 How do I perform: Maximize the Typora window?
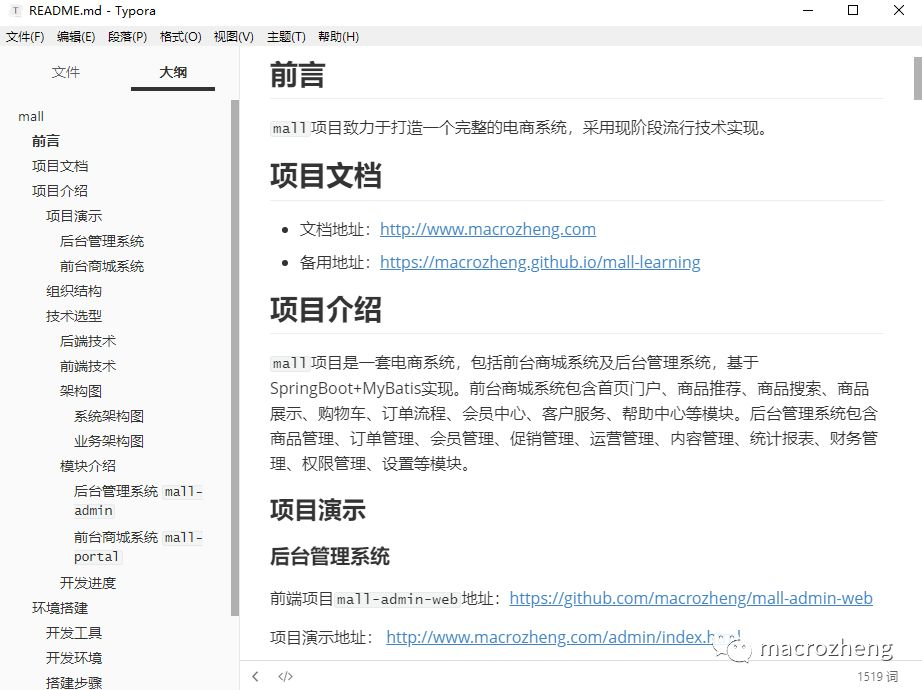[x=853, y=11]
